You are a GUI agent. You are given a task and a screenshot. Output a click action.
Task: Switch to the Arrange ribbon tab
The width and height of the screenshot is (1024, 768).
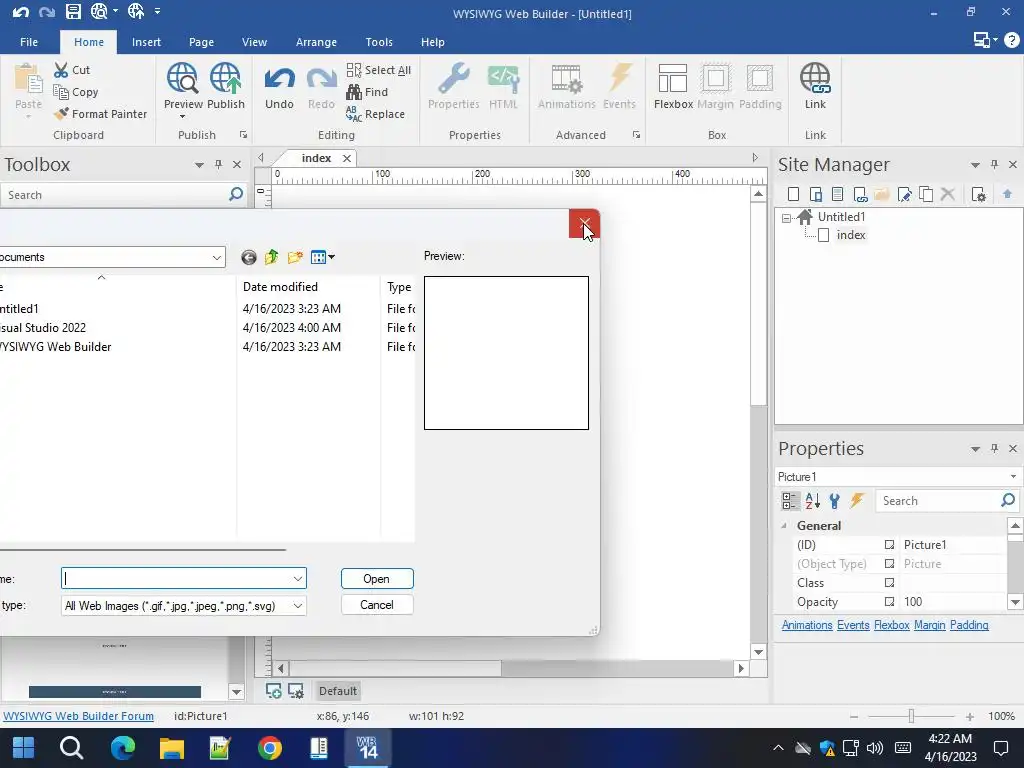coord(316,42)
